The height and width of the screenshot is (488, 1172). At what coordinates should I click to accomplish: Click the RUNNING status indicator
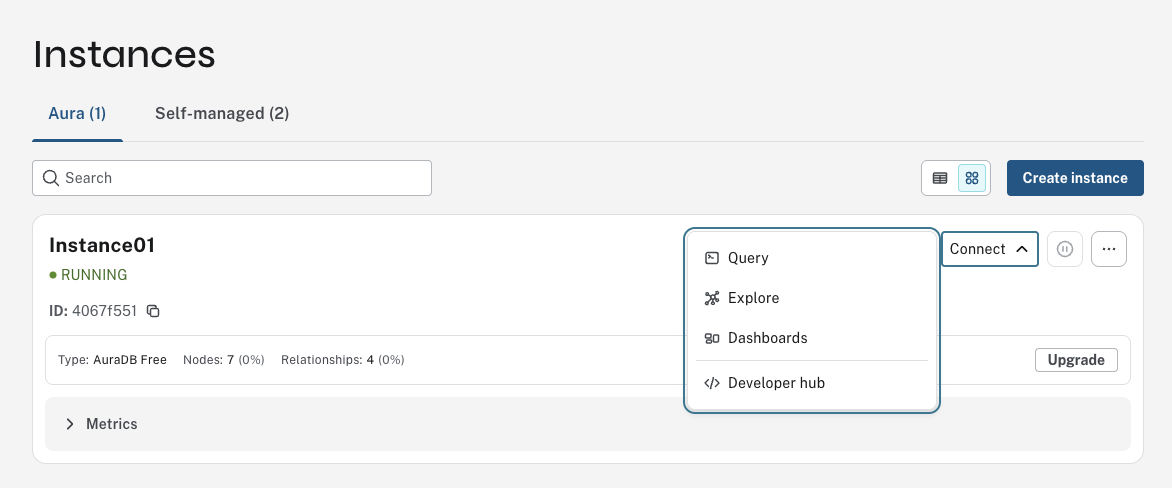click(x=88, y=275)
